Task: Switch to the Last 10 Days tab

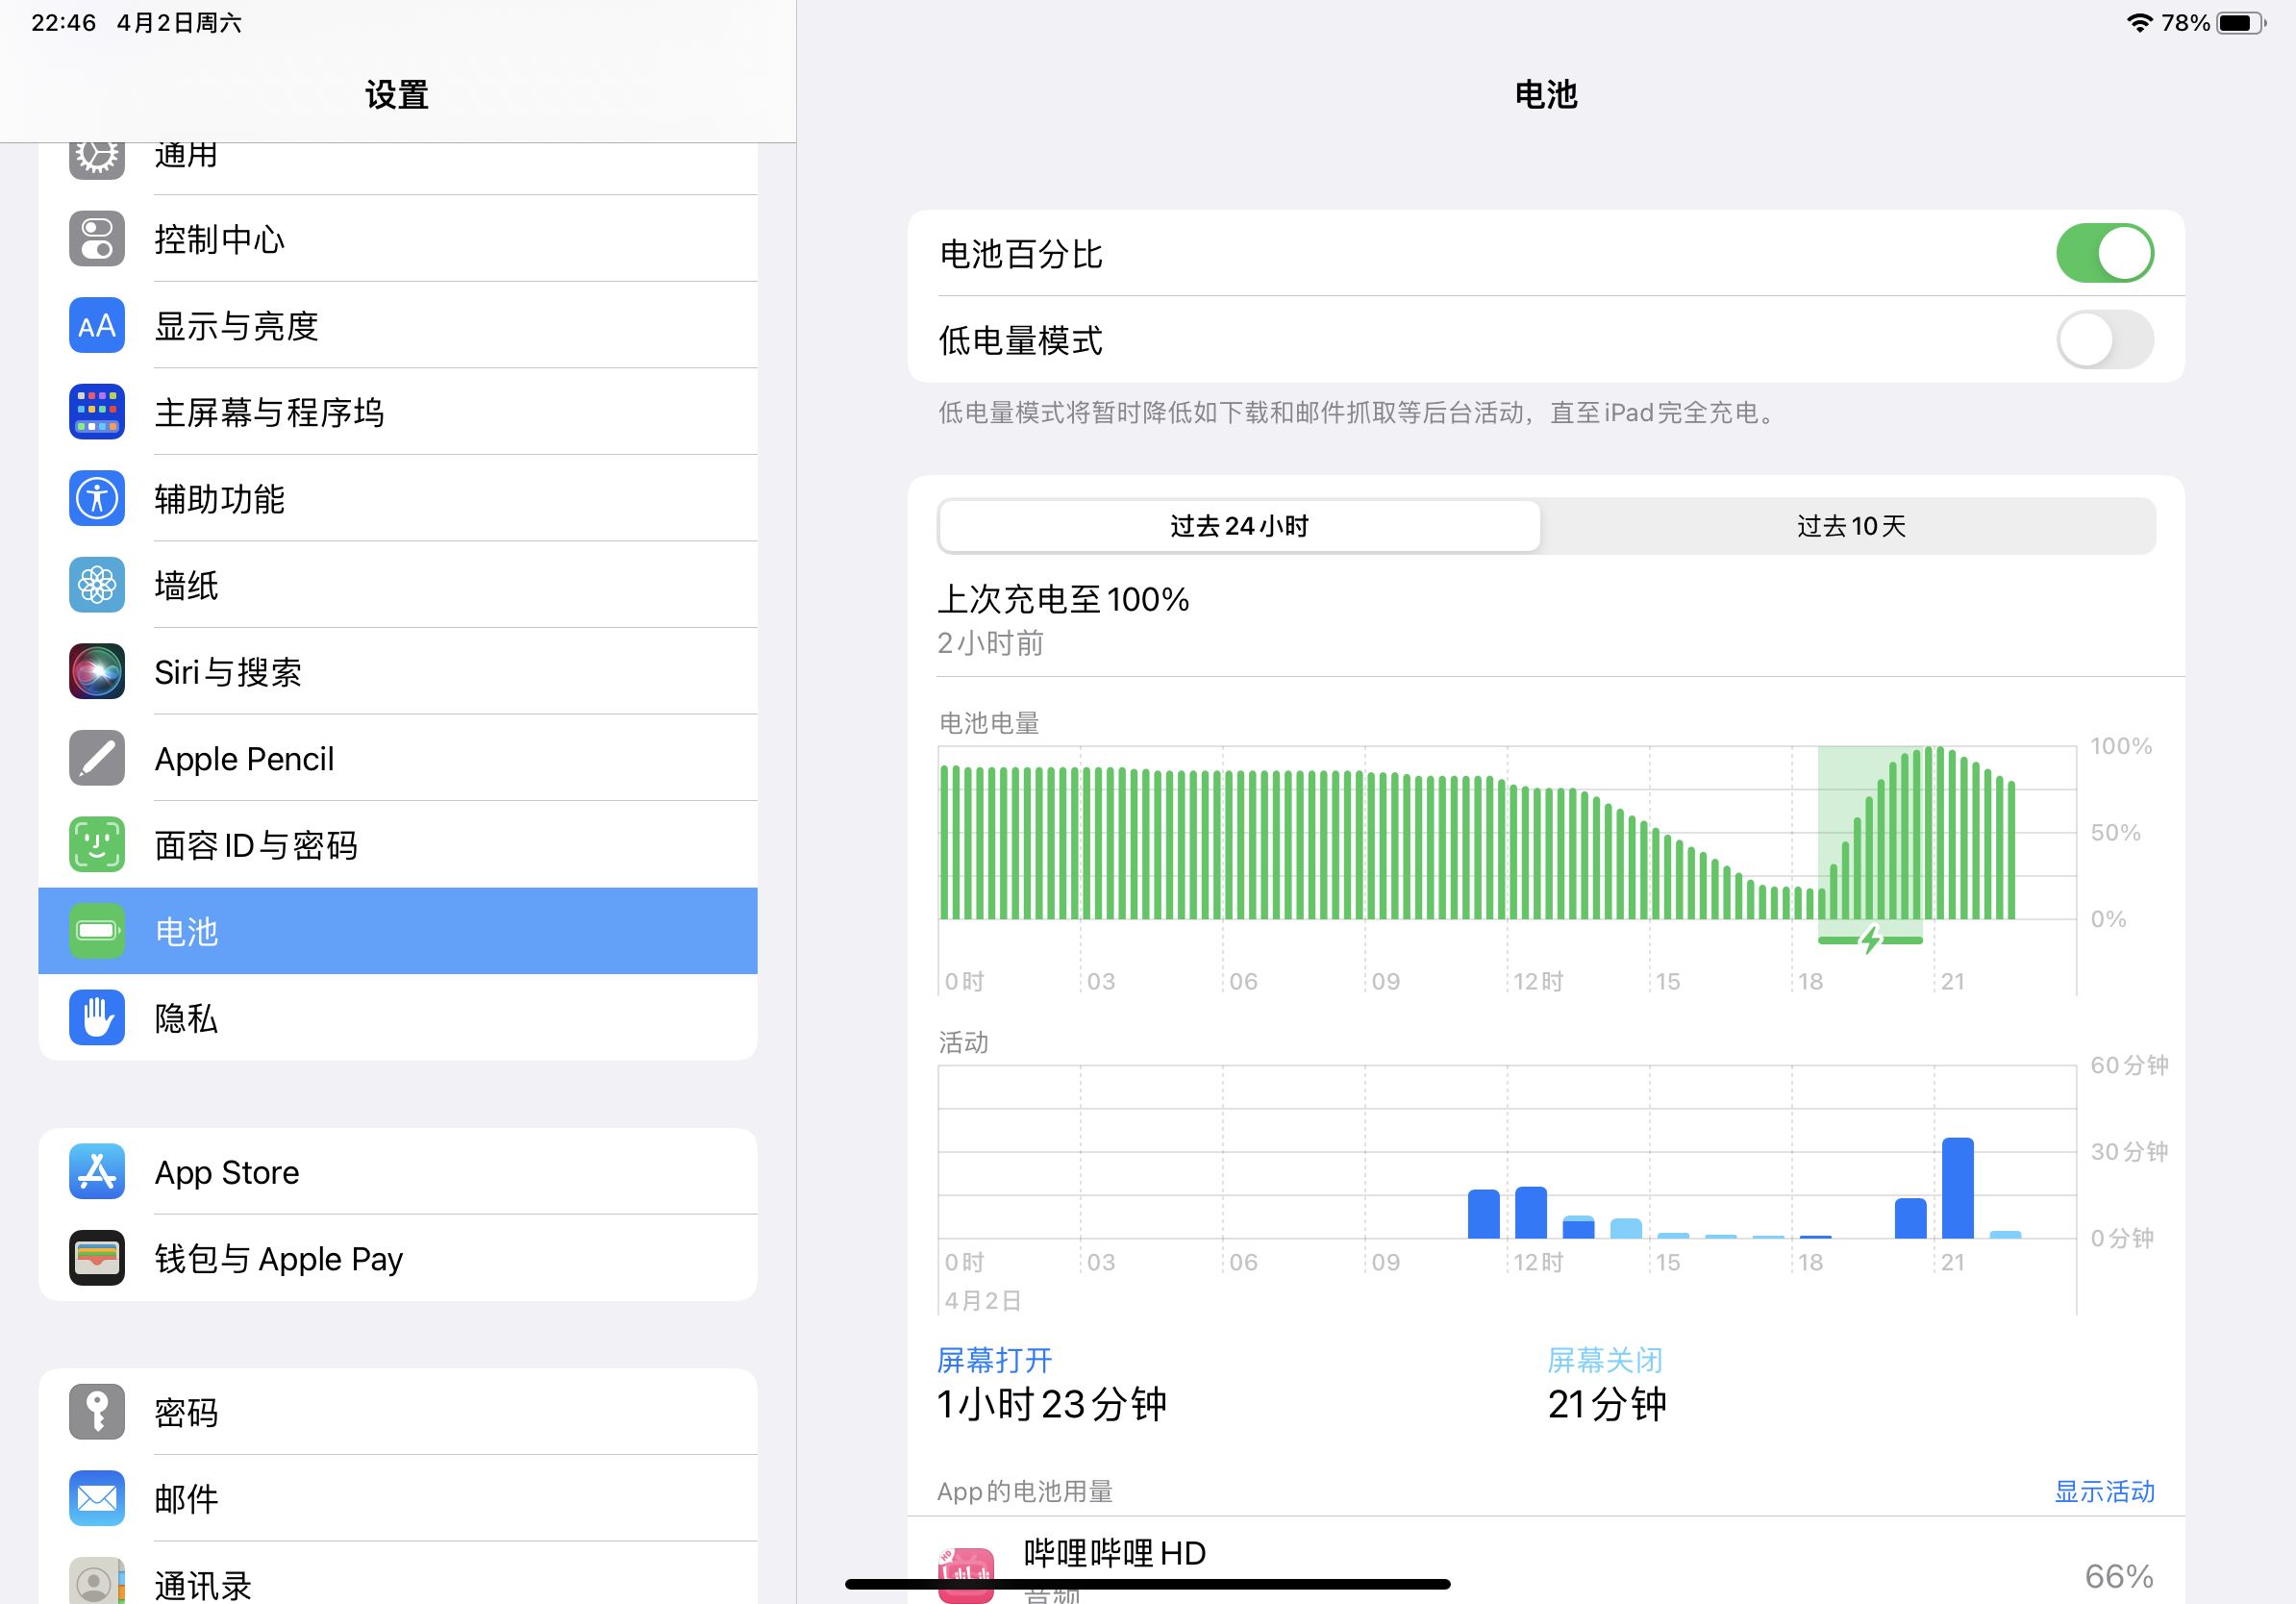Action: click(x=1851, y=526)
